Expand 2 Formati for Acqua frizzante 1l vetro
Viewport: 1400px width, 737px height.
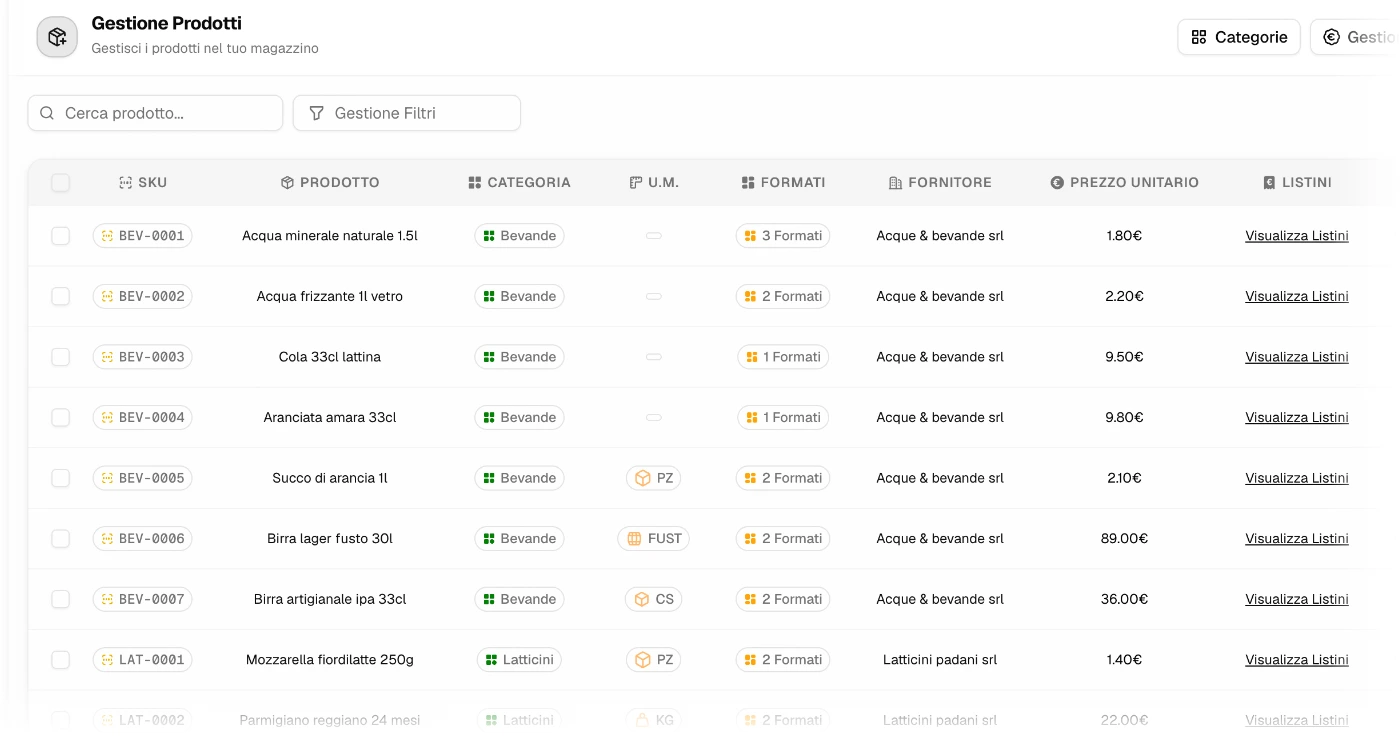783,296
